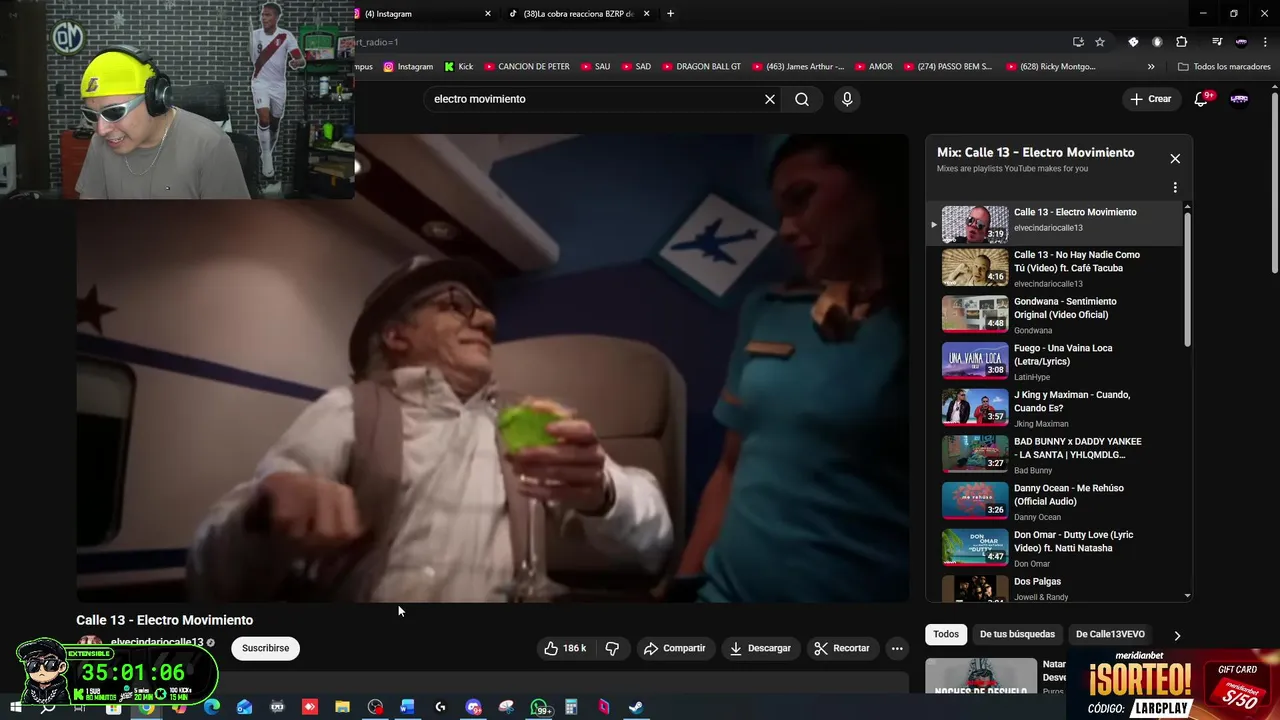This screenshot has height=720, width=1280.
Task: Click the Crear button
Action: (x=1150, y=99)
